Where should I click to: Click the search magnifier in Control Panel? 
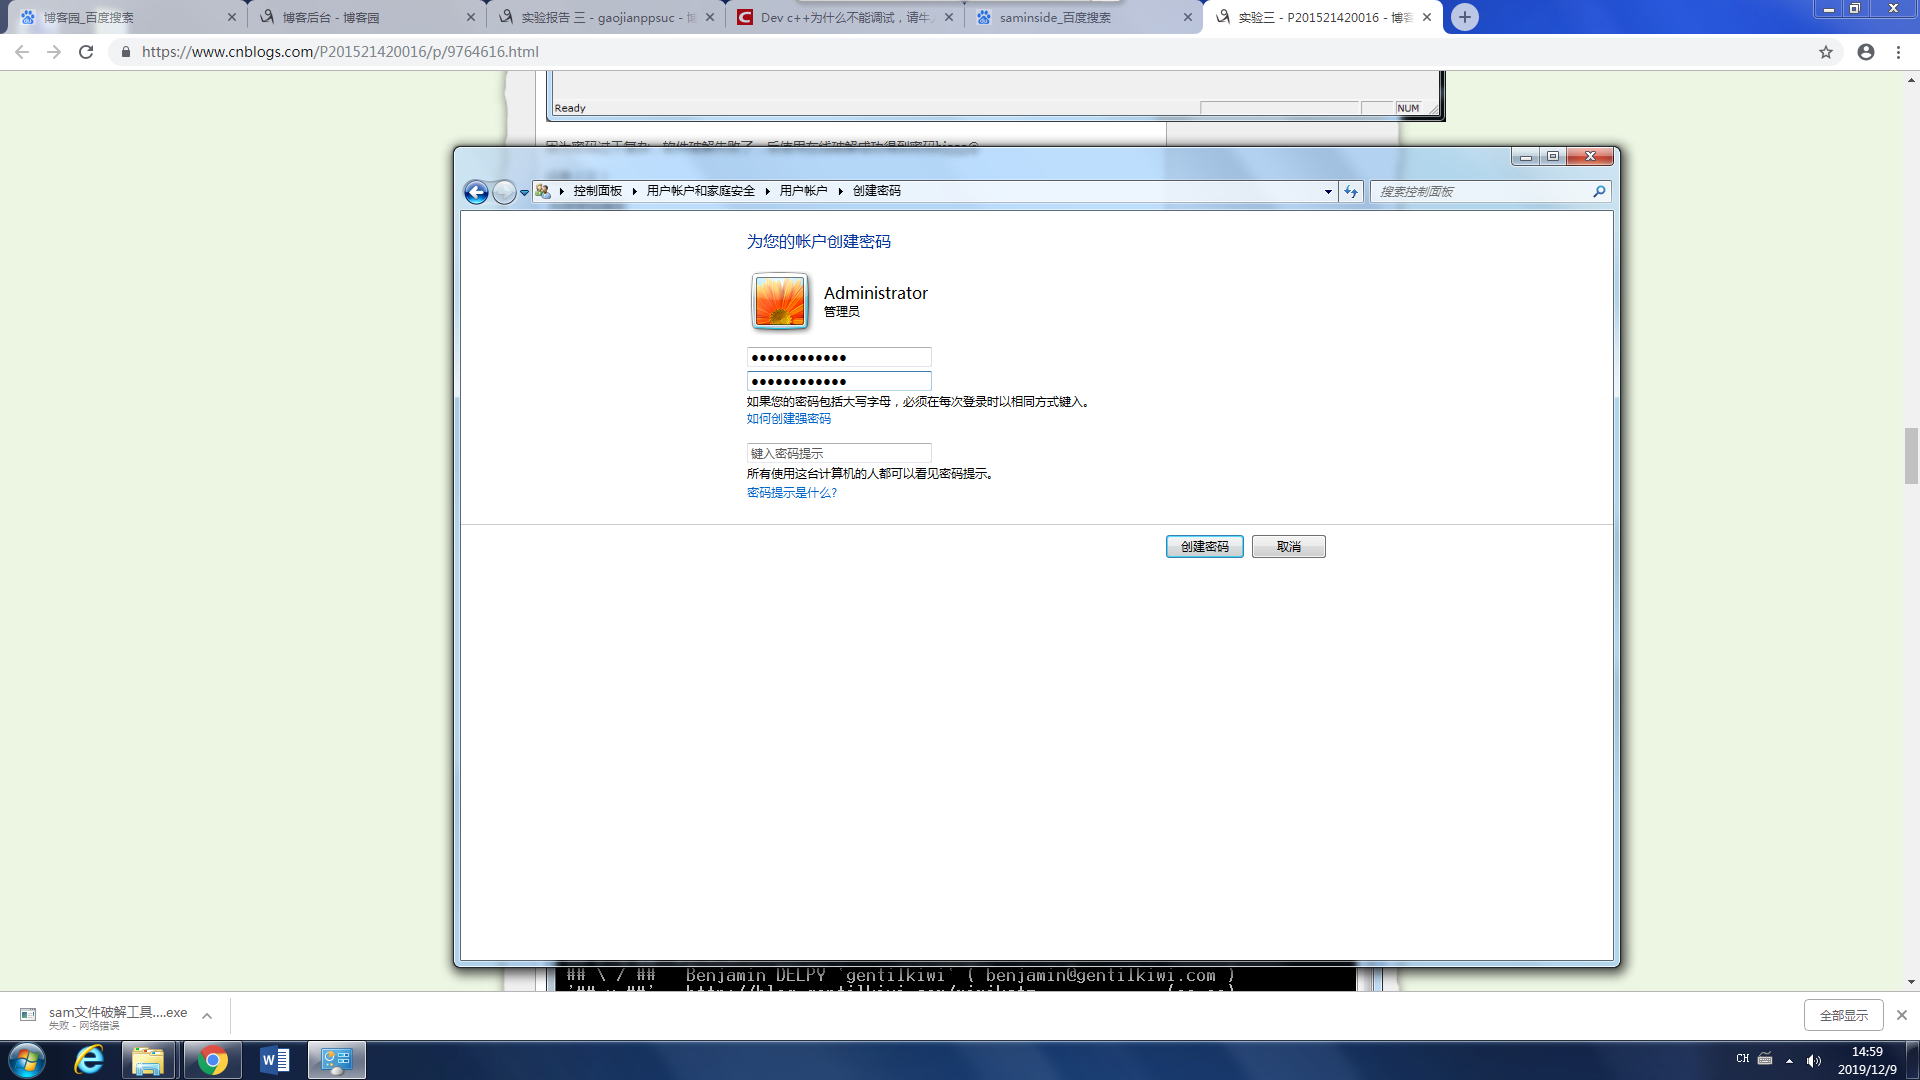1599,191
